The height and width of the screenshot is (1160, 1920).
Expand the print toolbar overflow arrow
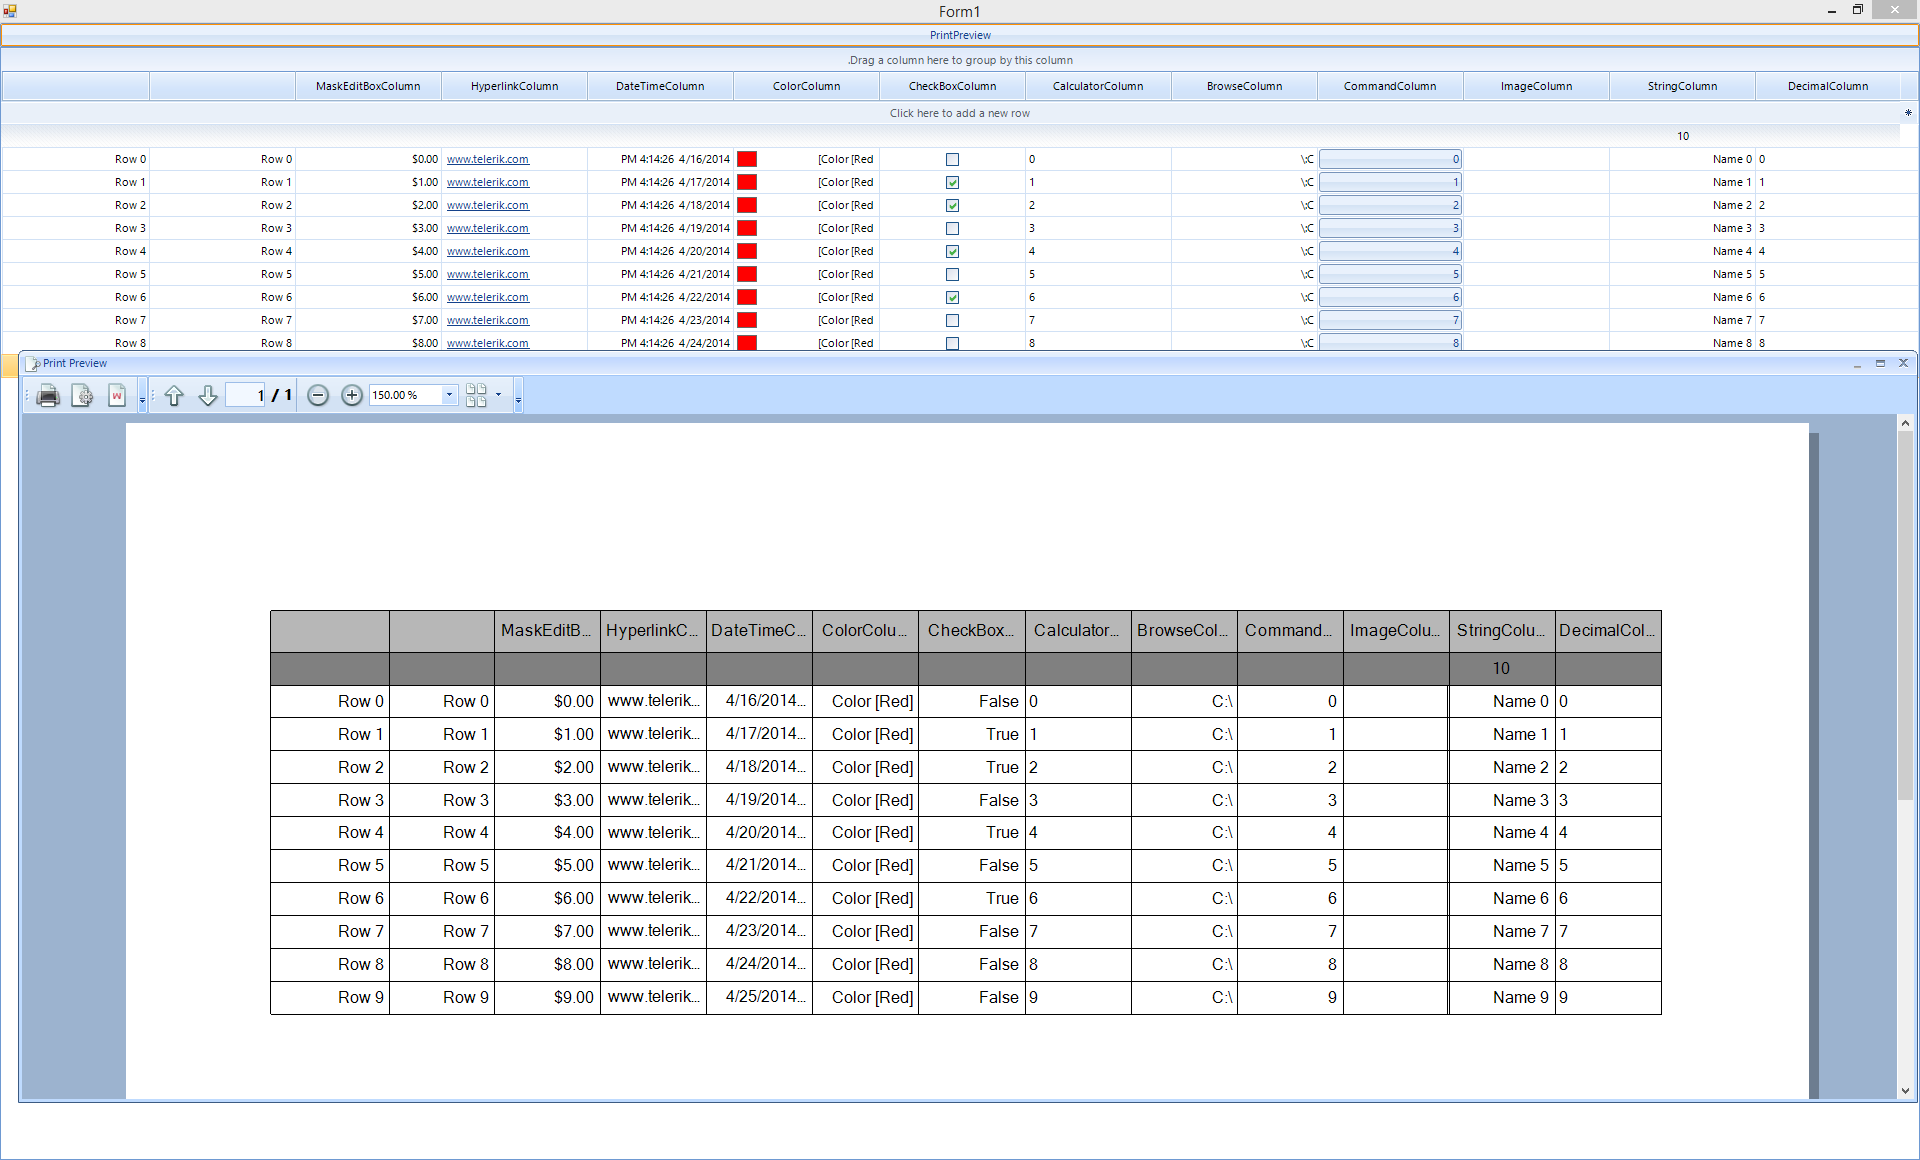[142, 400]
